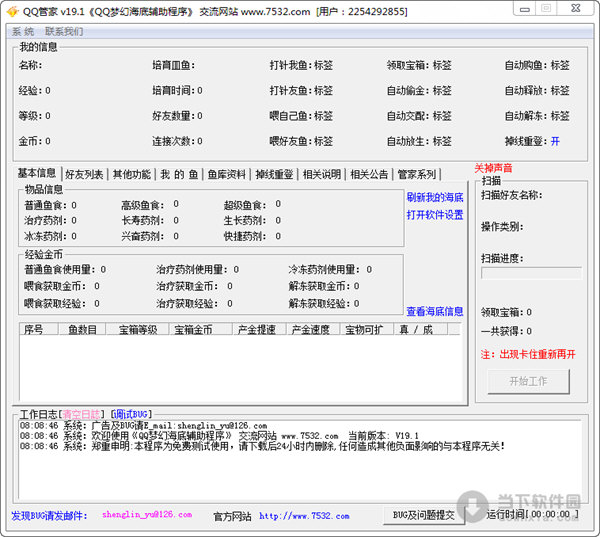600x537 pixels.
Task: Click the 调试BUG link
Action: click(x=131, y=414)
